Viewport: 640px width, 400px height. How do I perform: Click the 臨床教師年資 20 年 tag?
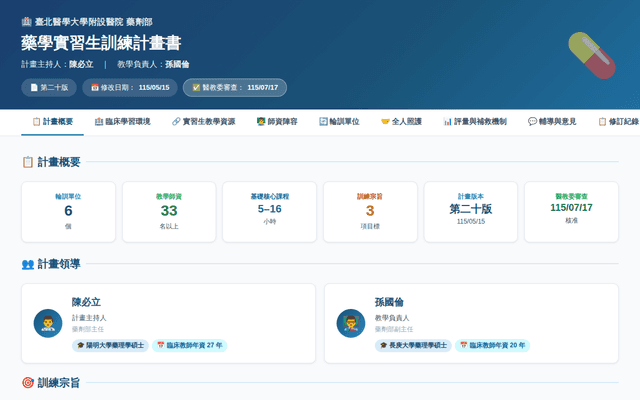coord(492,345)
